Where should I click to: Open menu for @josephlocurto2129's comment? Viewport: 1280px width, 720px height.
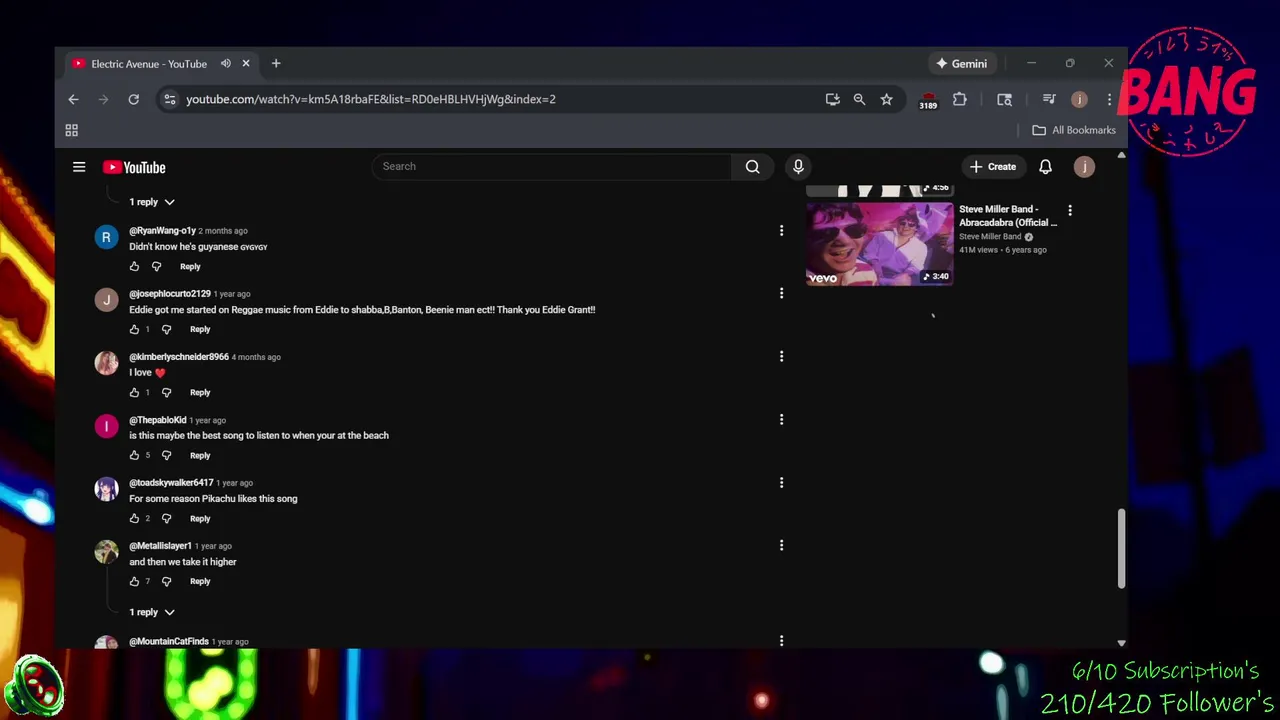(x=781, y=293)
